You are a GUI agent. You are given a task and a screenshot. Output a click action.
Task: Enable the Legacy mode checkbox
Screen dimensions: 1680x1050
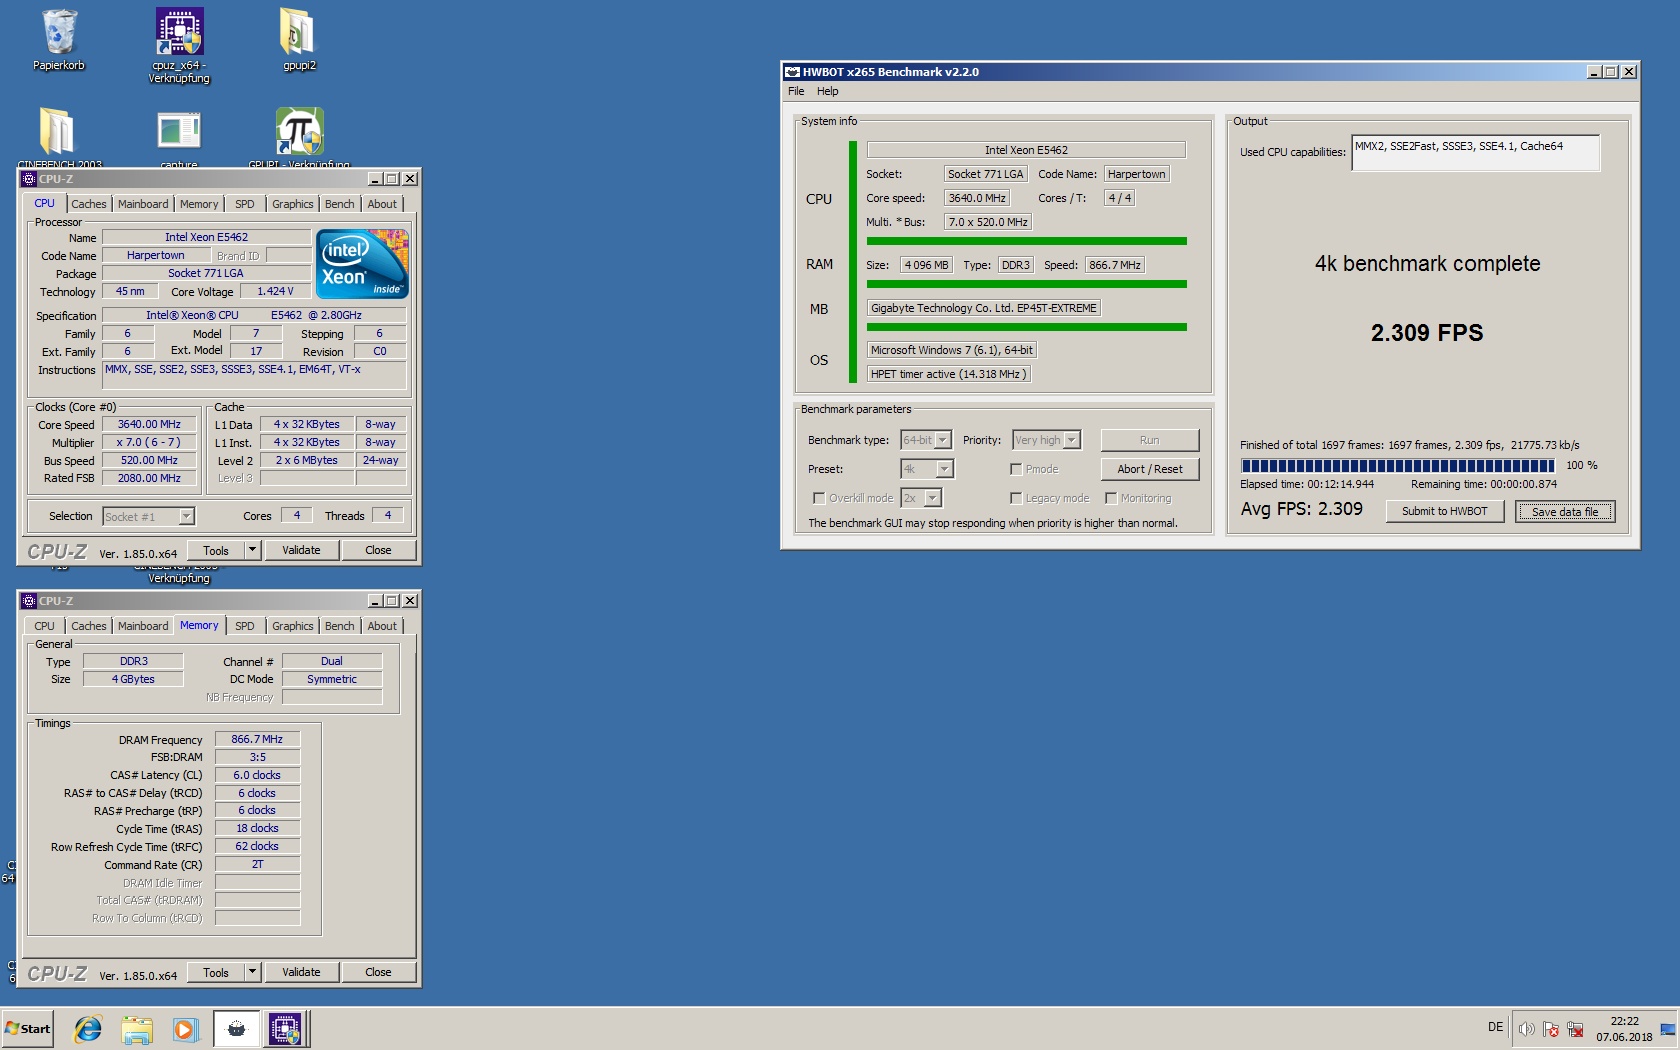coord(1016,498)
